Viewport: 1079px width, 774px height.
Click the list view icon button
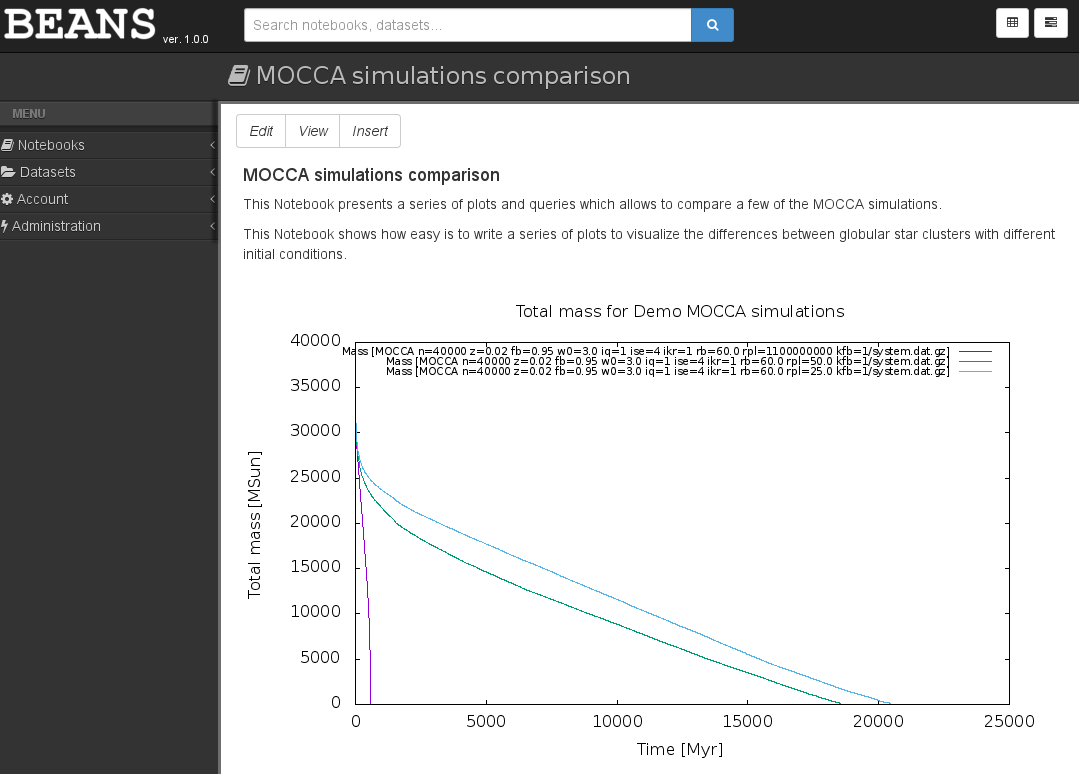click(x=1051, y=23)
